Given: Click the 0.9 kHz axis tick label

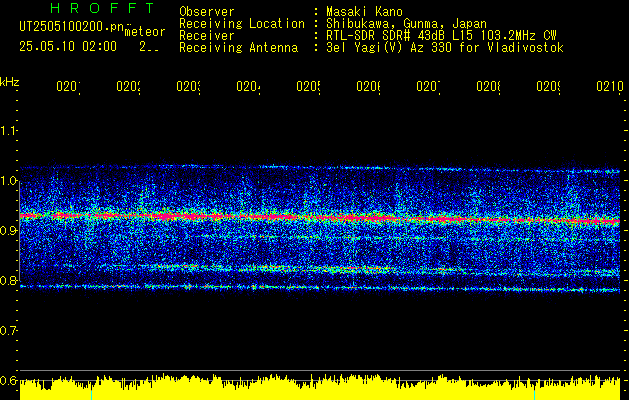Looking at the screenshot, I should (9, 230).
